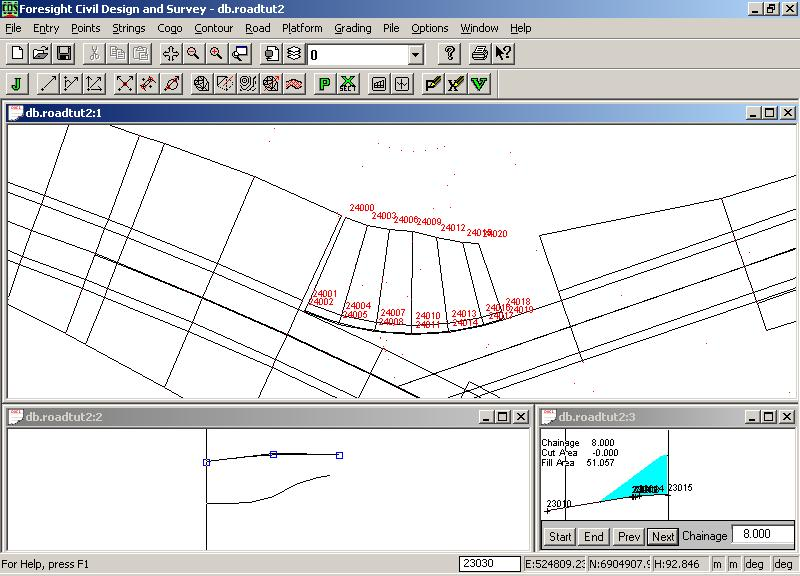Image resolution: width=800 pixels, height=576 pixels.
Task: Click the status bar point number field 23030
Action: click(x=489, y=565)
